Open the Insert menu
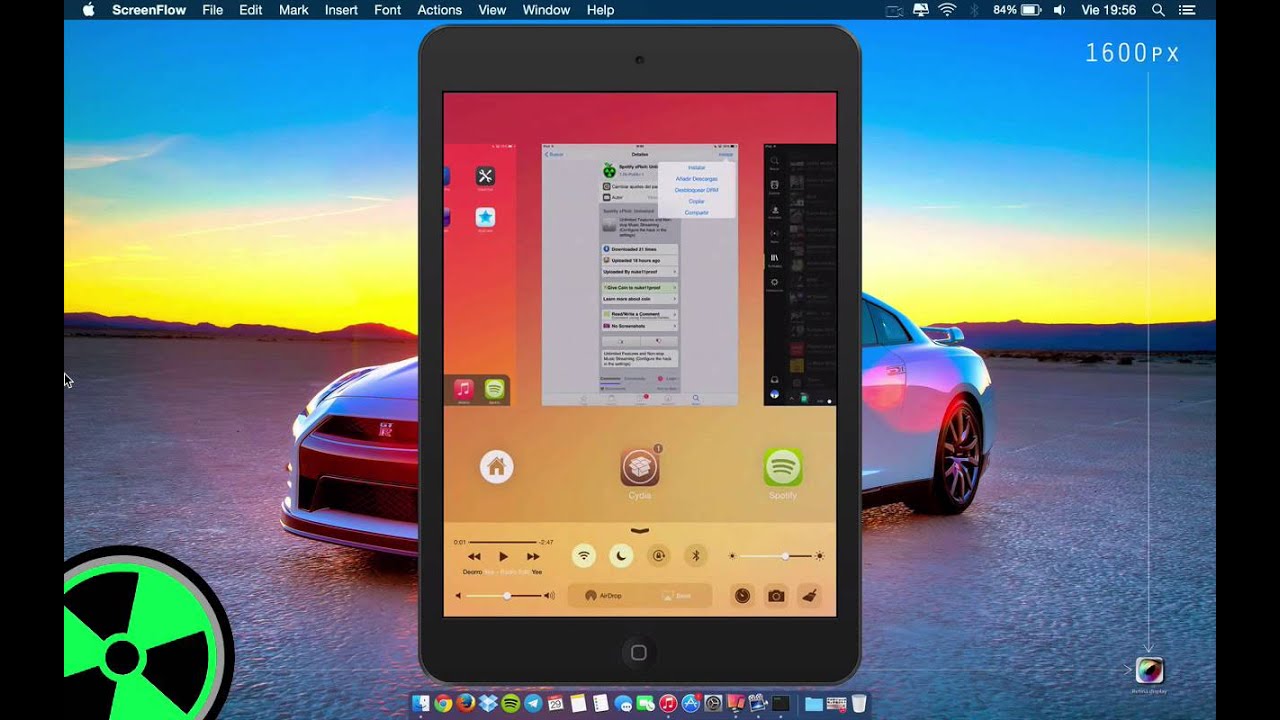Image resolution: width=1280 pixels, height=720 pixels. (x=341, y=10)
